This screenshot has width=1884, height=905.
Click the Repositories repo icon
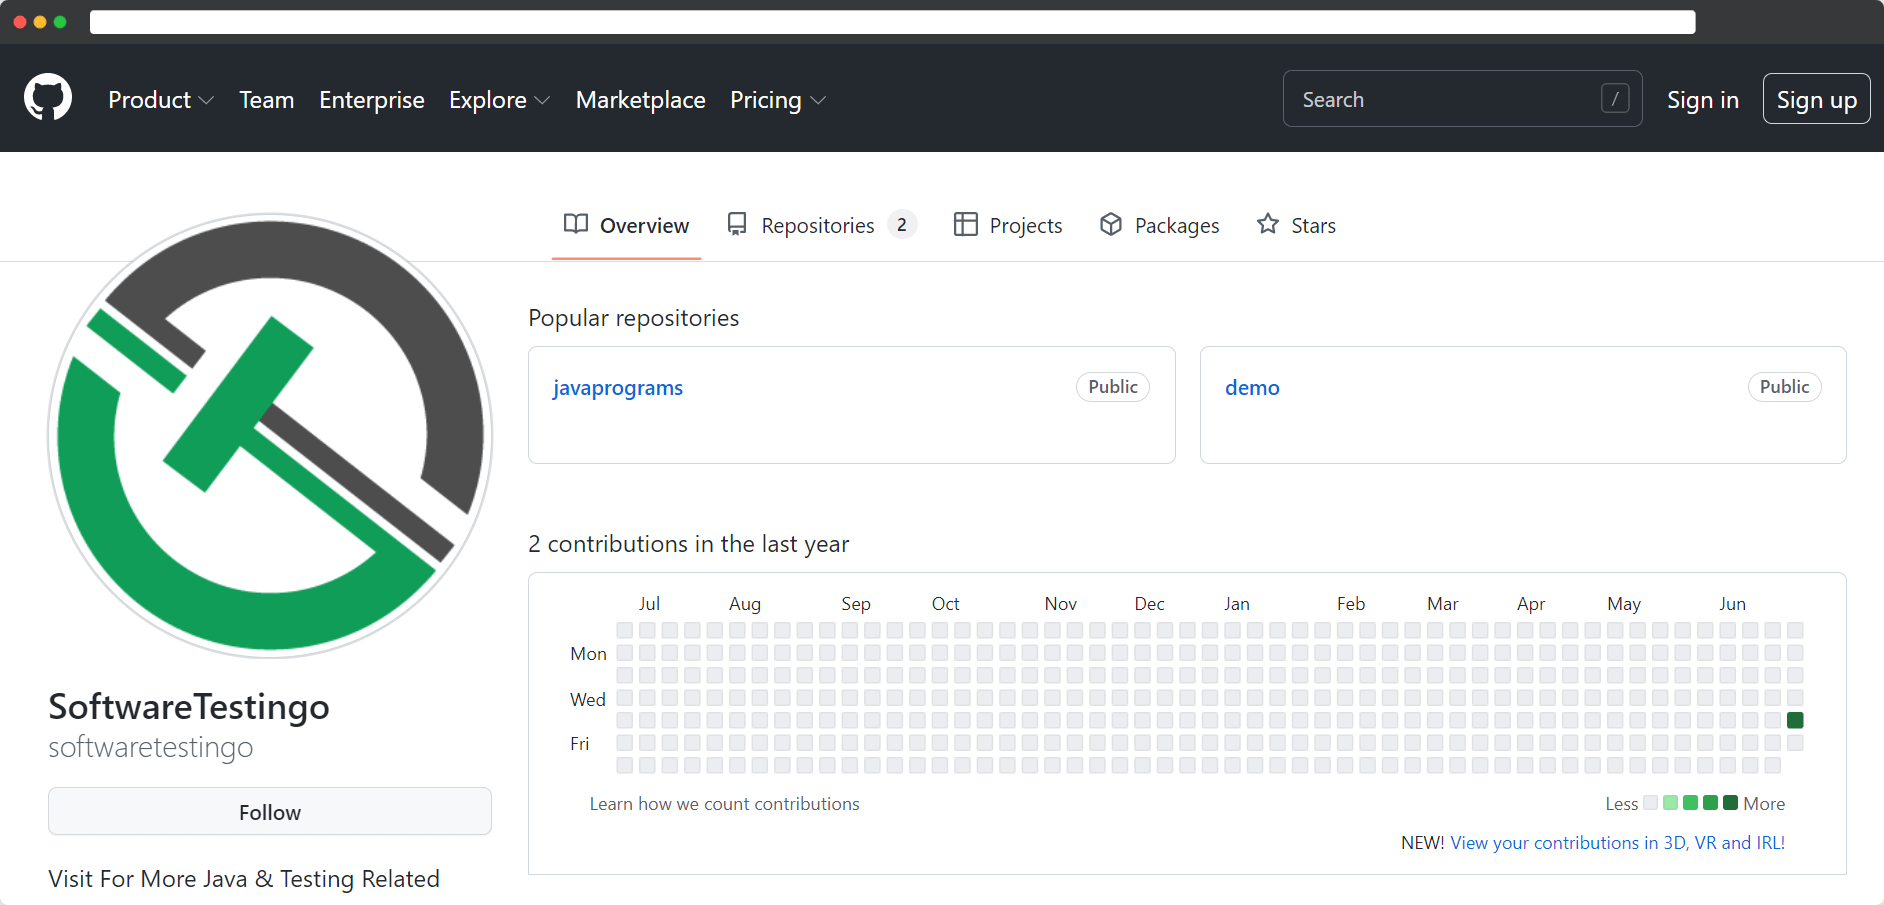coord(737,224)
